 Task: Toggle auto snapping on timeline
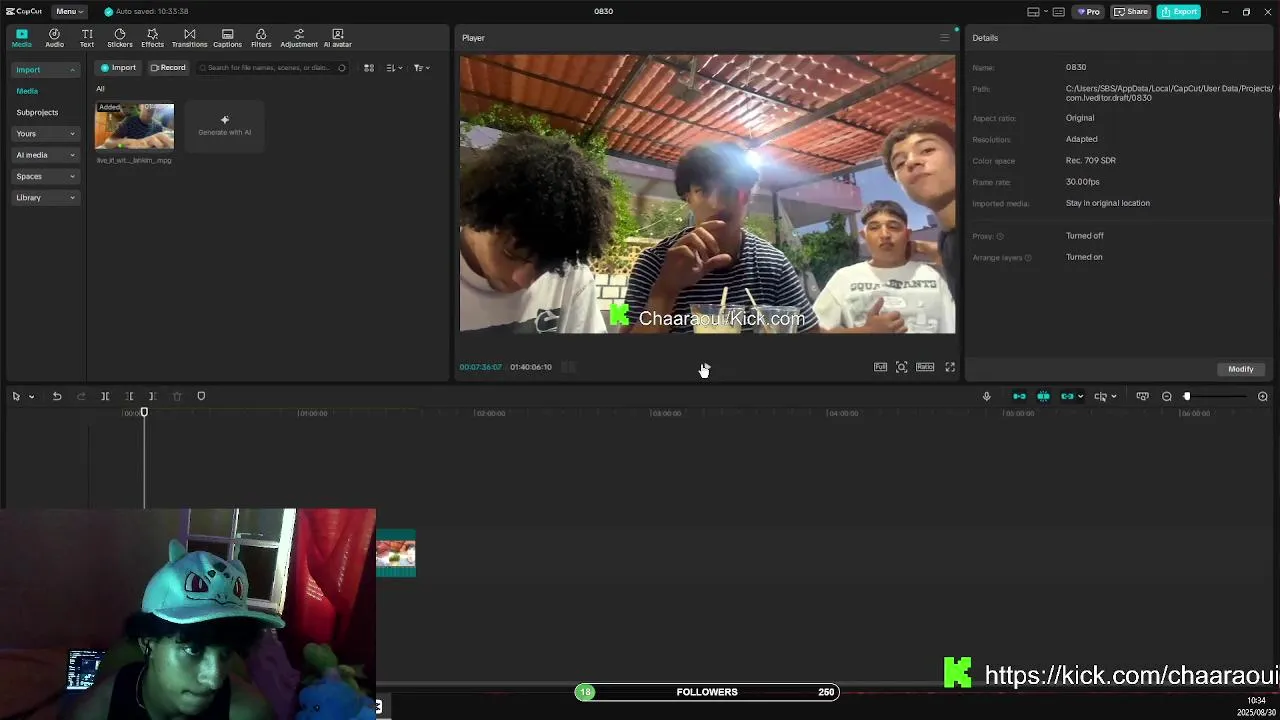coord(1043,397)
